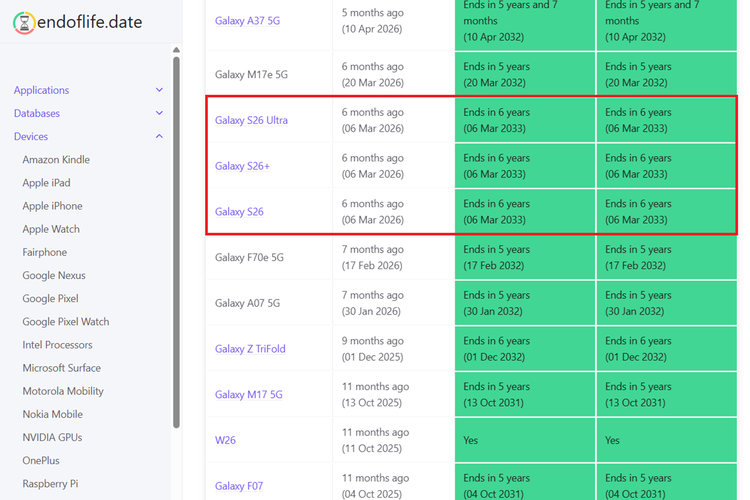Select NVIDIA GPUs in sidebar
This screenshot has height=500, width=750.
(52, 437)
